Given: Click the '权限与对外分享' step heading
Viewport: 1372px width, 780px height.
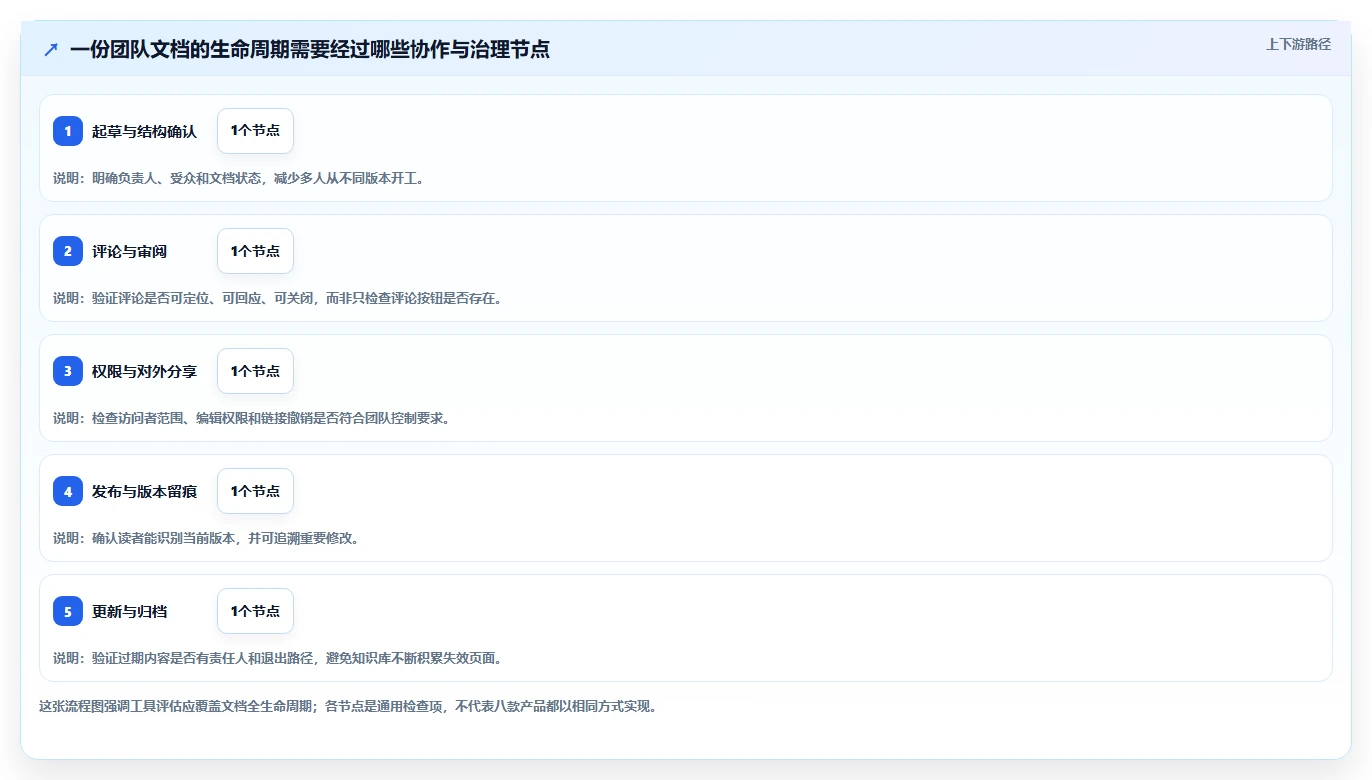Looking at the screenshot, I should [145, 371].
